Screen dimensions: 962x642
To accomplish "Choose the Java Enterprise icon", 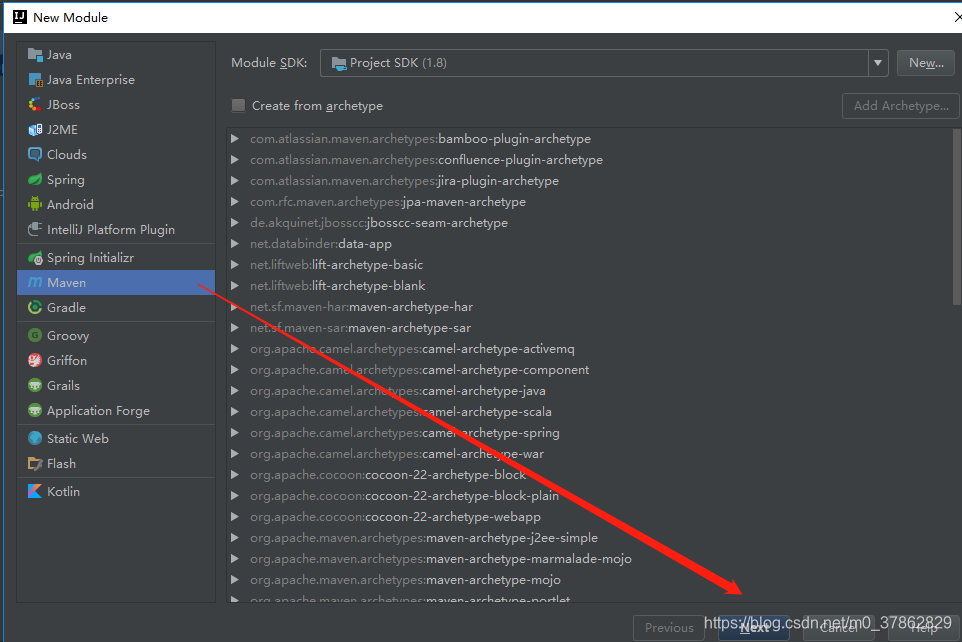I will click(x=35, y=80).
